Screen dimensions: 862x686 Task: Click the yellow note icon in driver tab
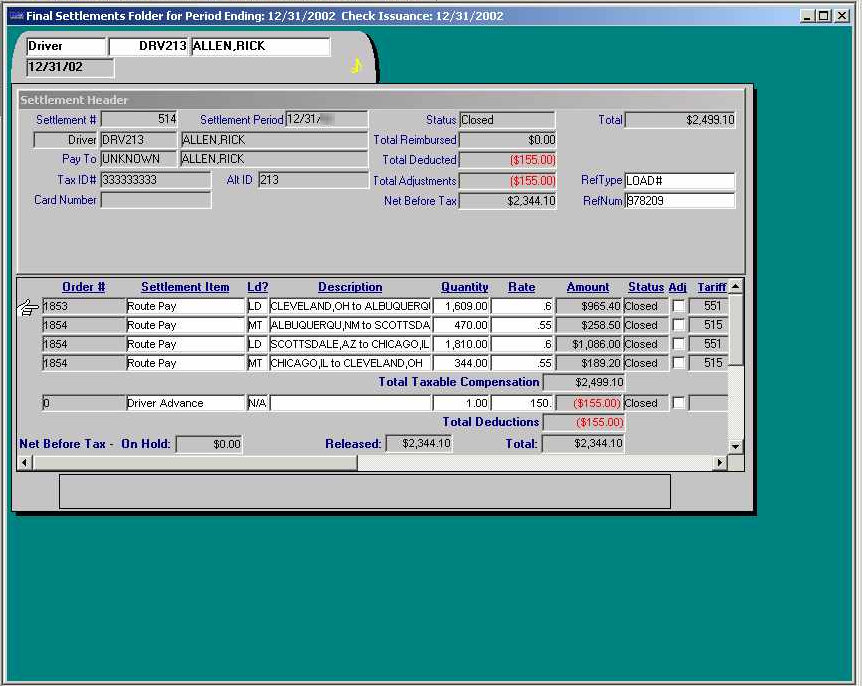(356, 66)
